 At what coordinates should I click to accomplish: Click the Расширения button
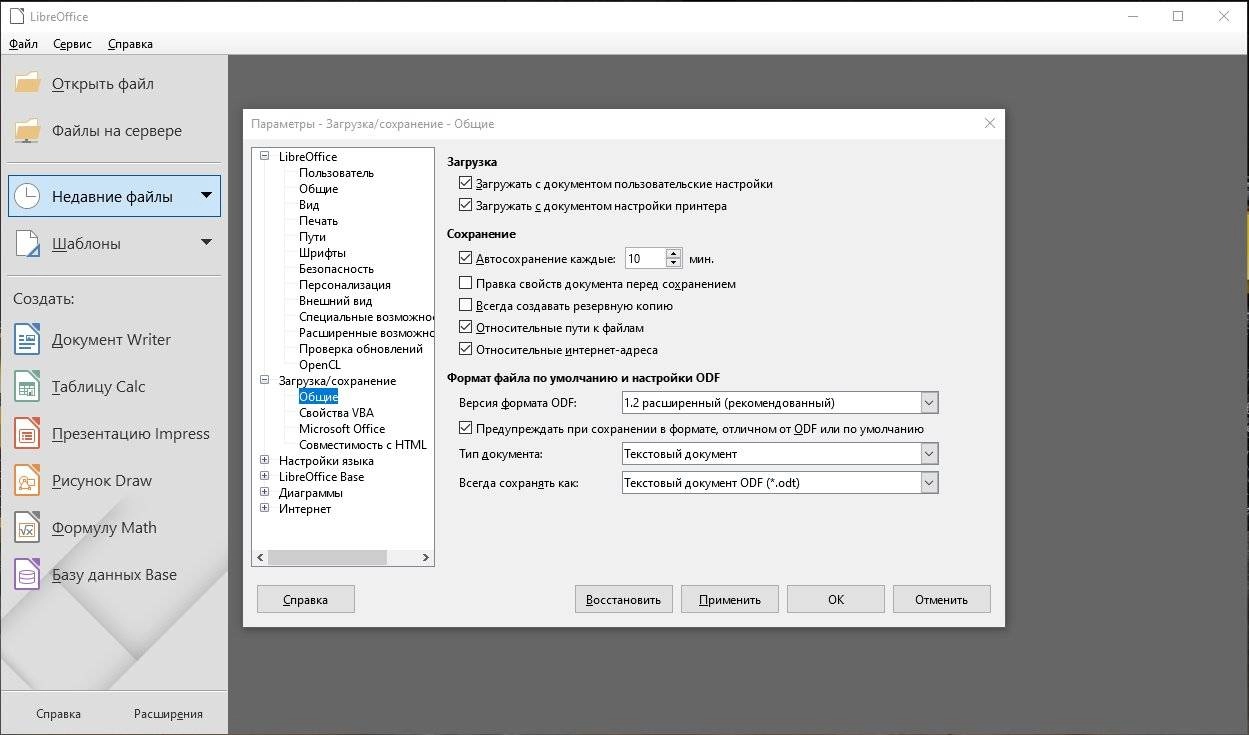pyautogui.click(x=168, y=714)
